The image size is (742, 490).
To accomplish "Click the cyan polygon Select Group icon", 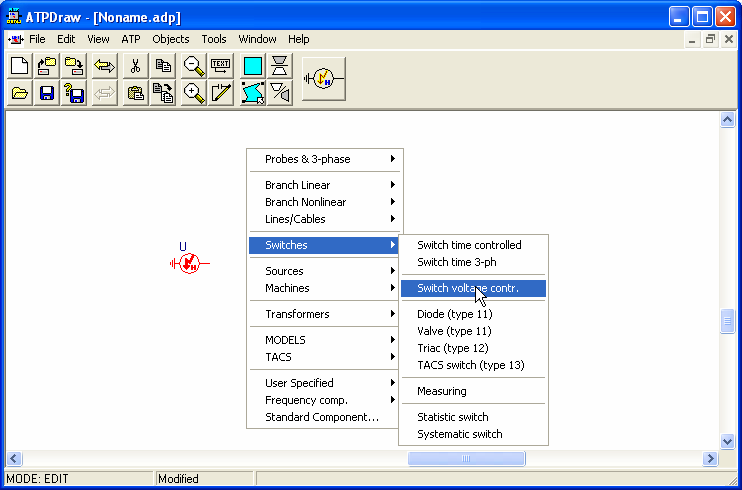I will (x=253, y=93).
